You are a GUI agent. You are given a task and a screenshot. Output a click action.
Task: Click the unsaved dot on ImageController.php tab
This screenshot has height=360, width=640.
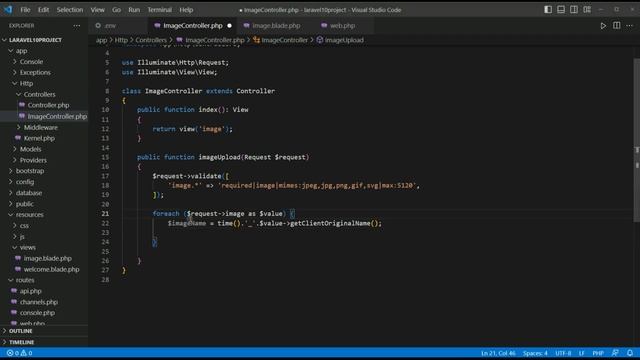(x=229, y=26)
